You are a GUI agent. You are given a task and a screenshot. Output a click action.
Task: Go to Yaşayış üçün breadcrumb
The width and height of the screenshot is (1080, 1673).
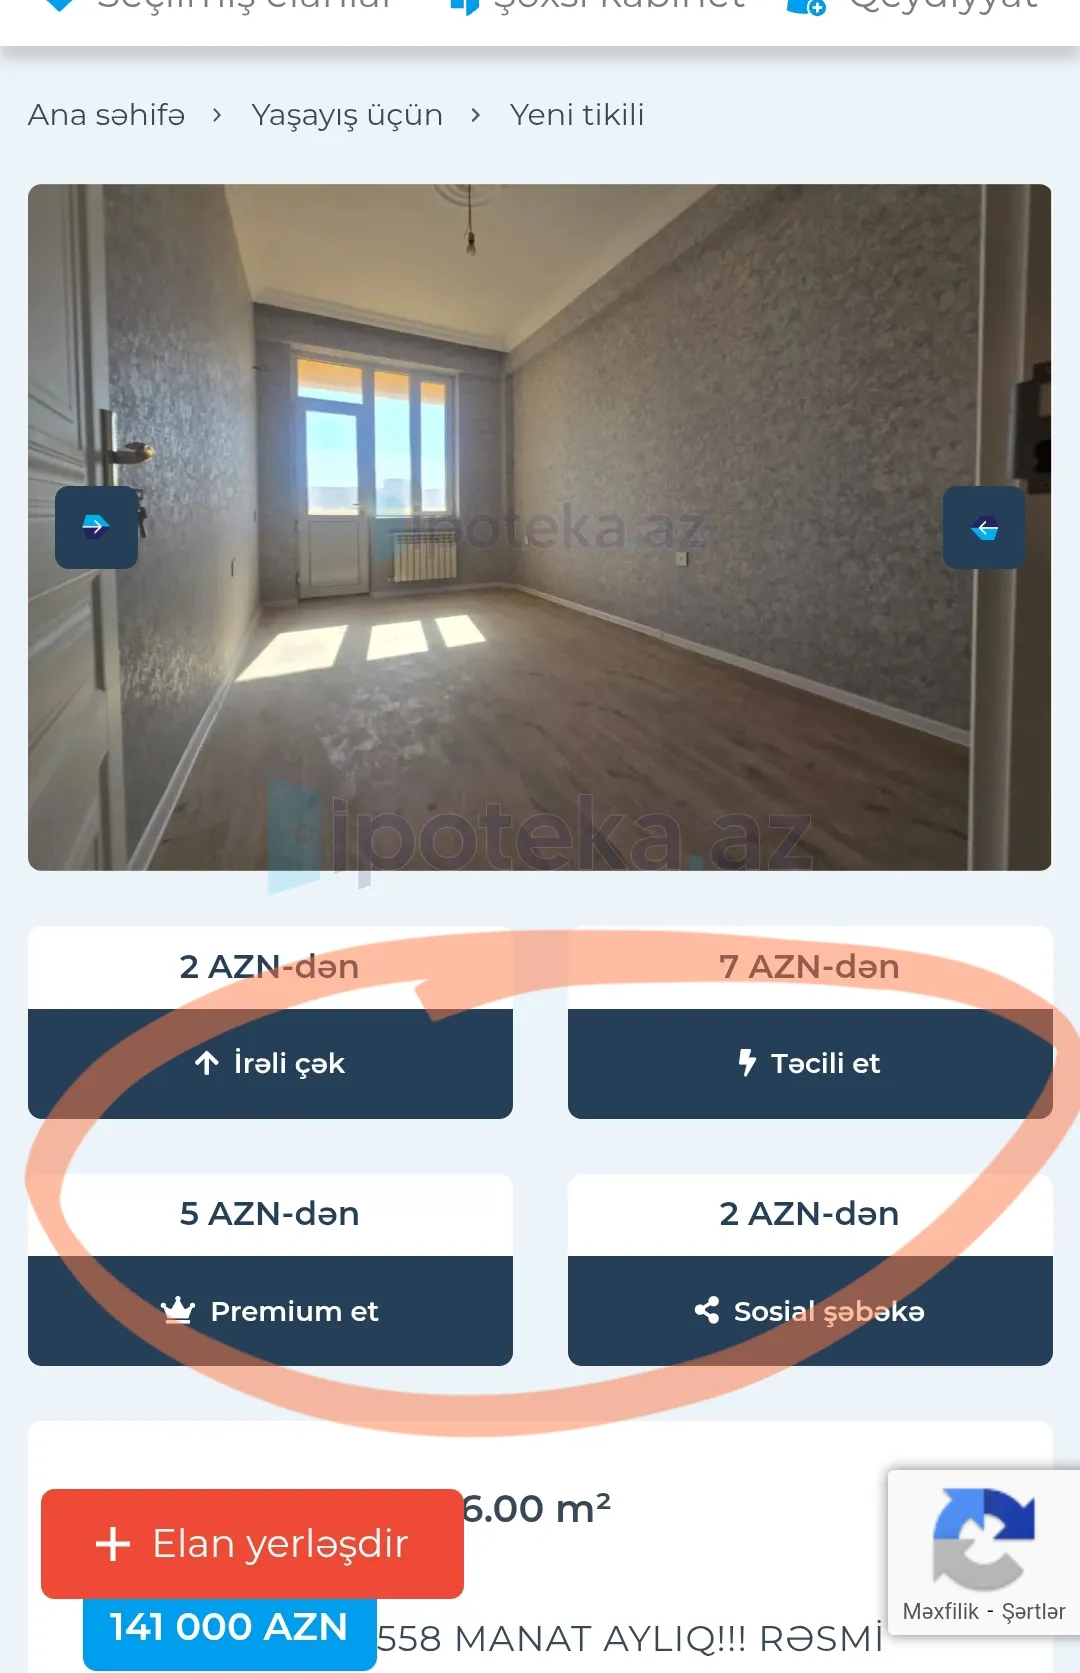347,115
